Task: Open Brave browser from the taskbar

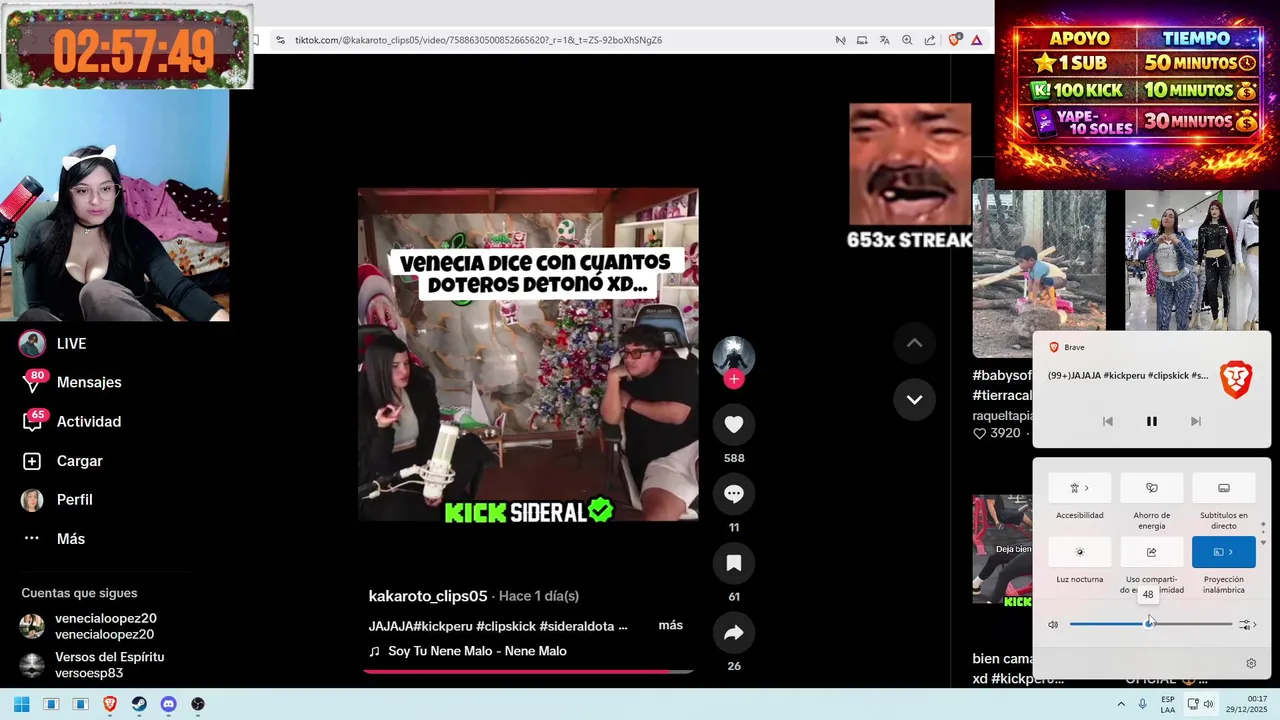Action: [110, 704]
